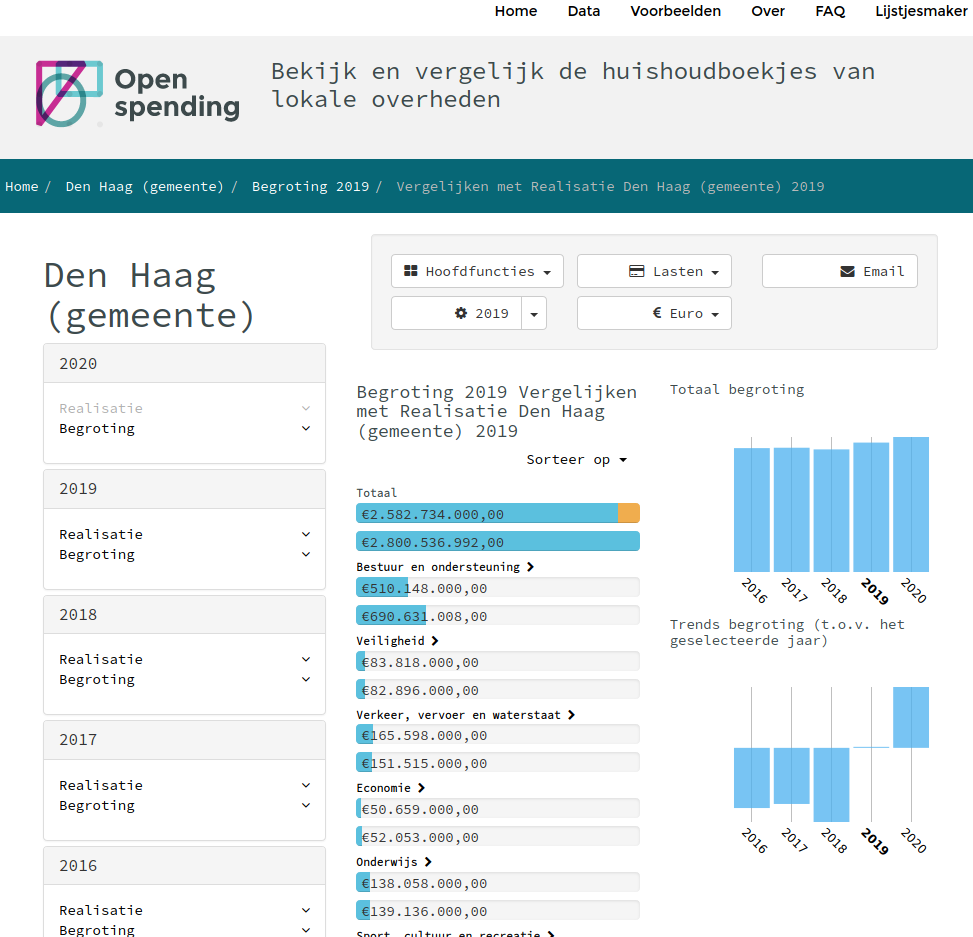This screenshot has width=973, height=937.
Task: Click 2020 bar in Trends begroting chart
Action: click(x=911, y=717)
